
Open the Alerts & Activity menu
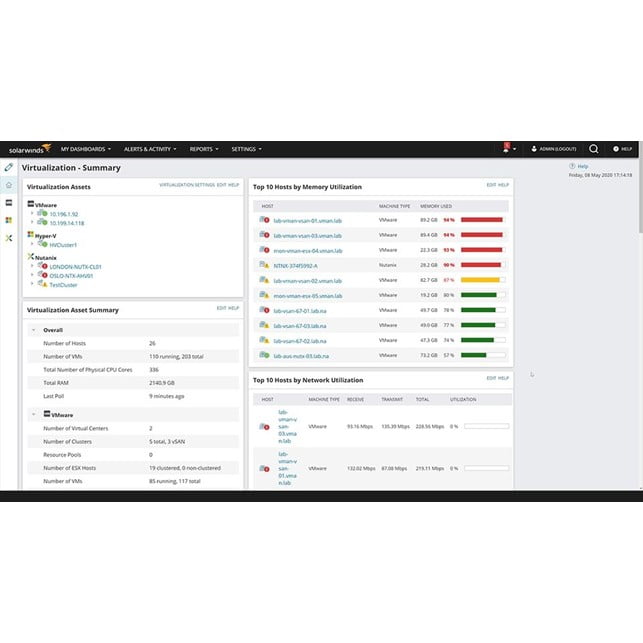click(149, 149)
